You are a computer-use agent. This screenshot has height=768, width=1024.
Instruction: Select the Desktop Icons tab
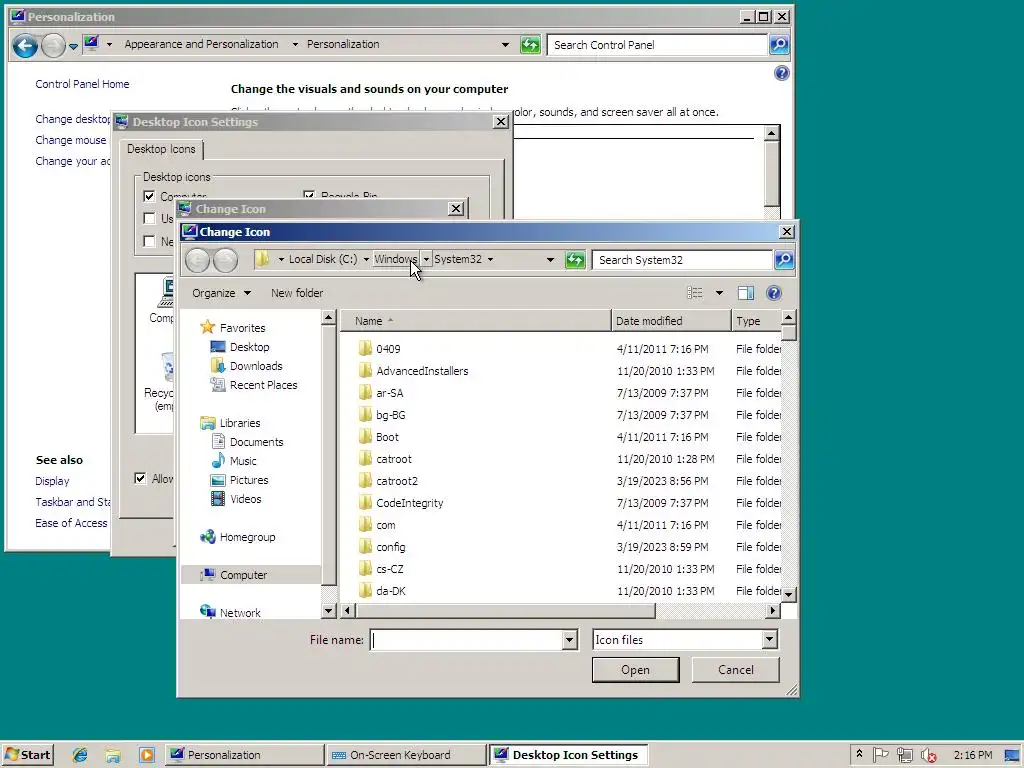161,149
